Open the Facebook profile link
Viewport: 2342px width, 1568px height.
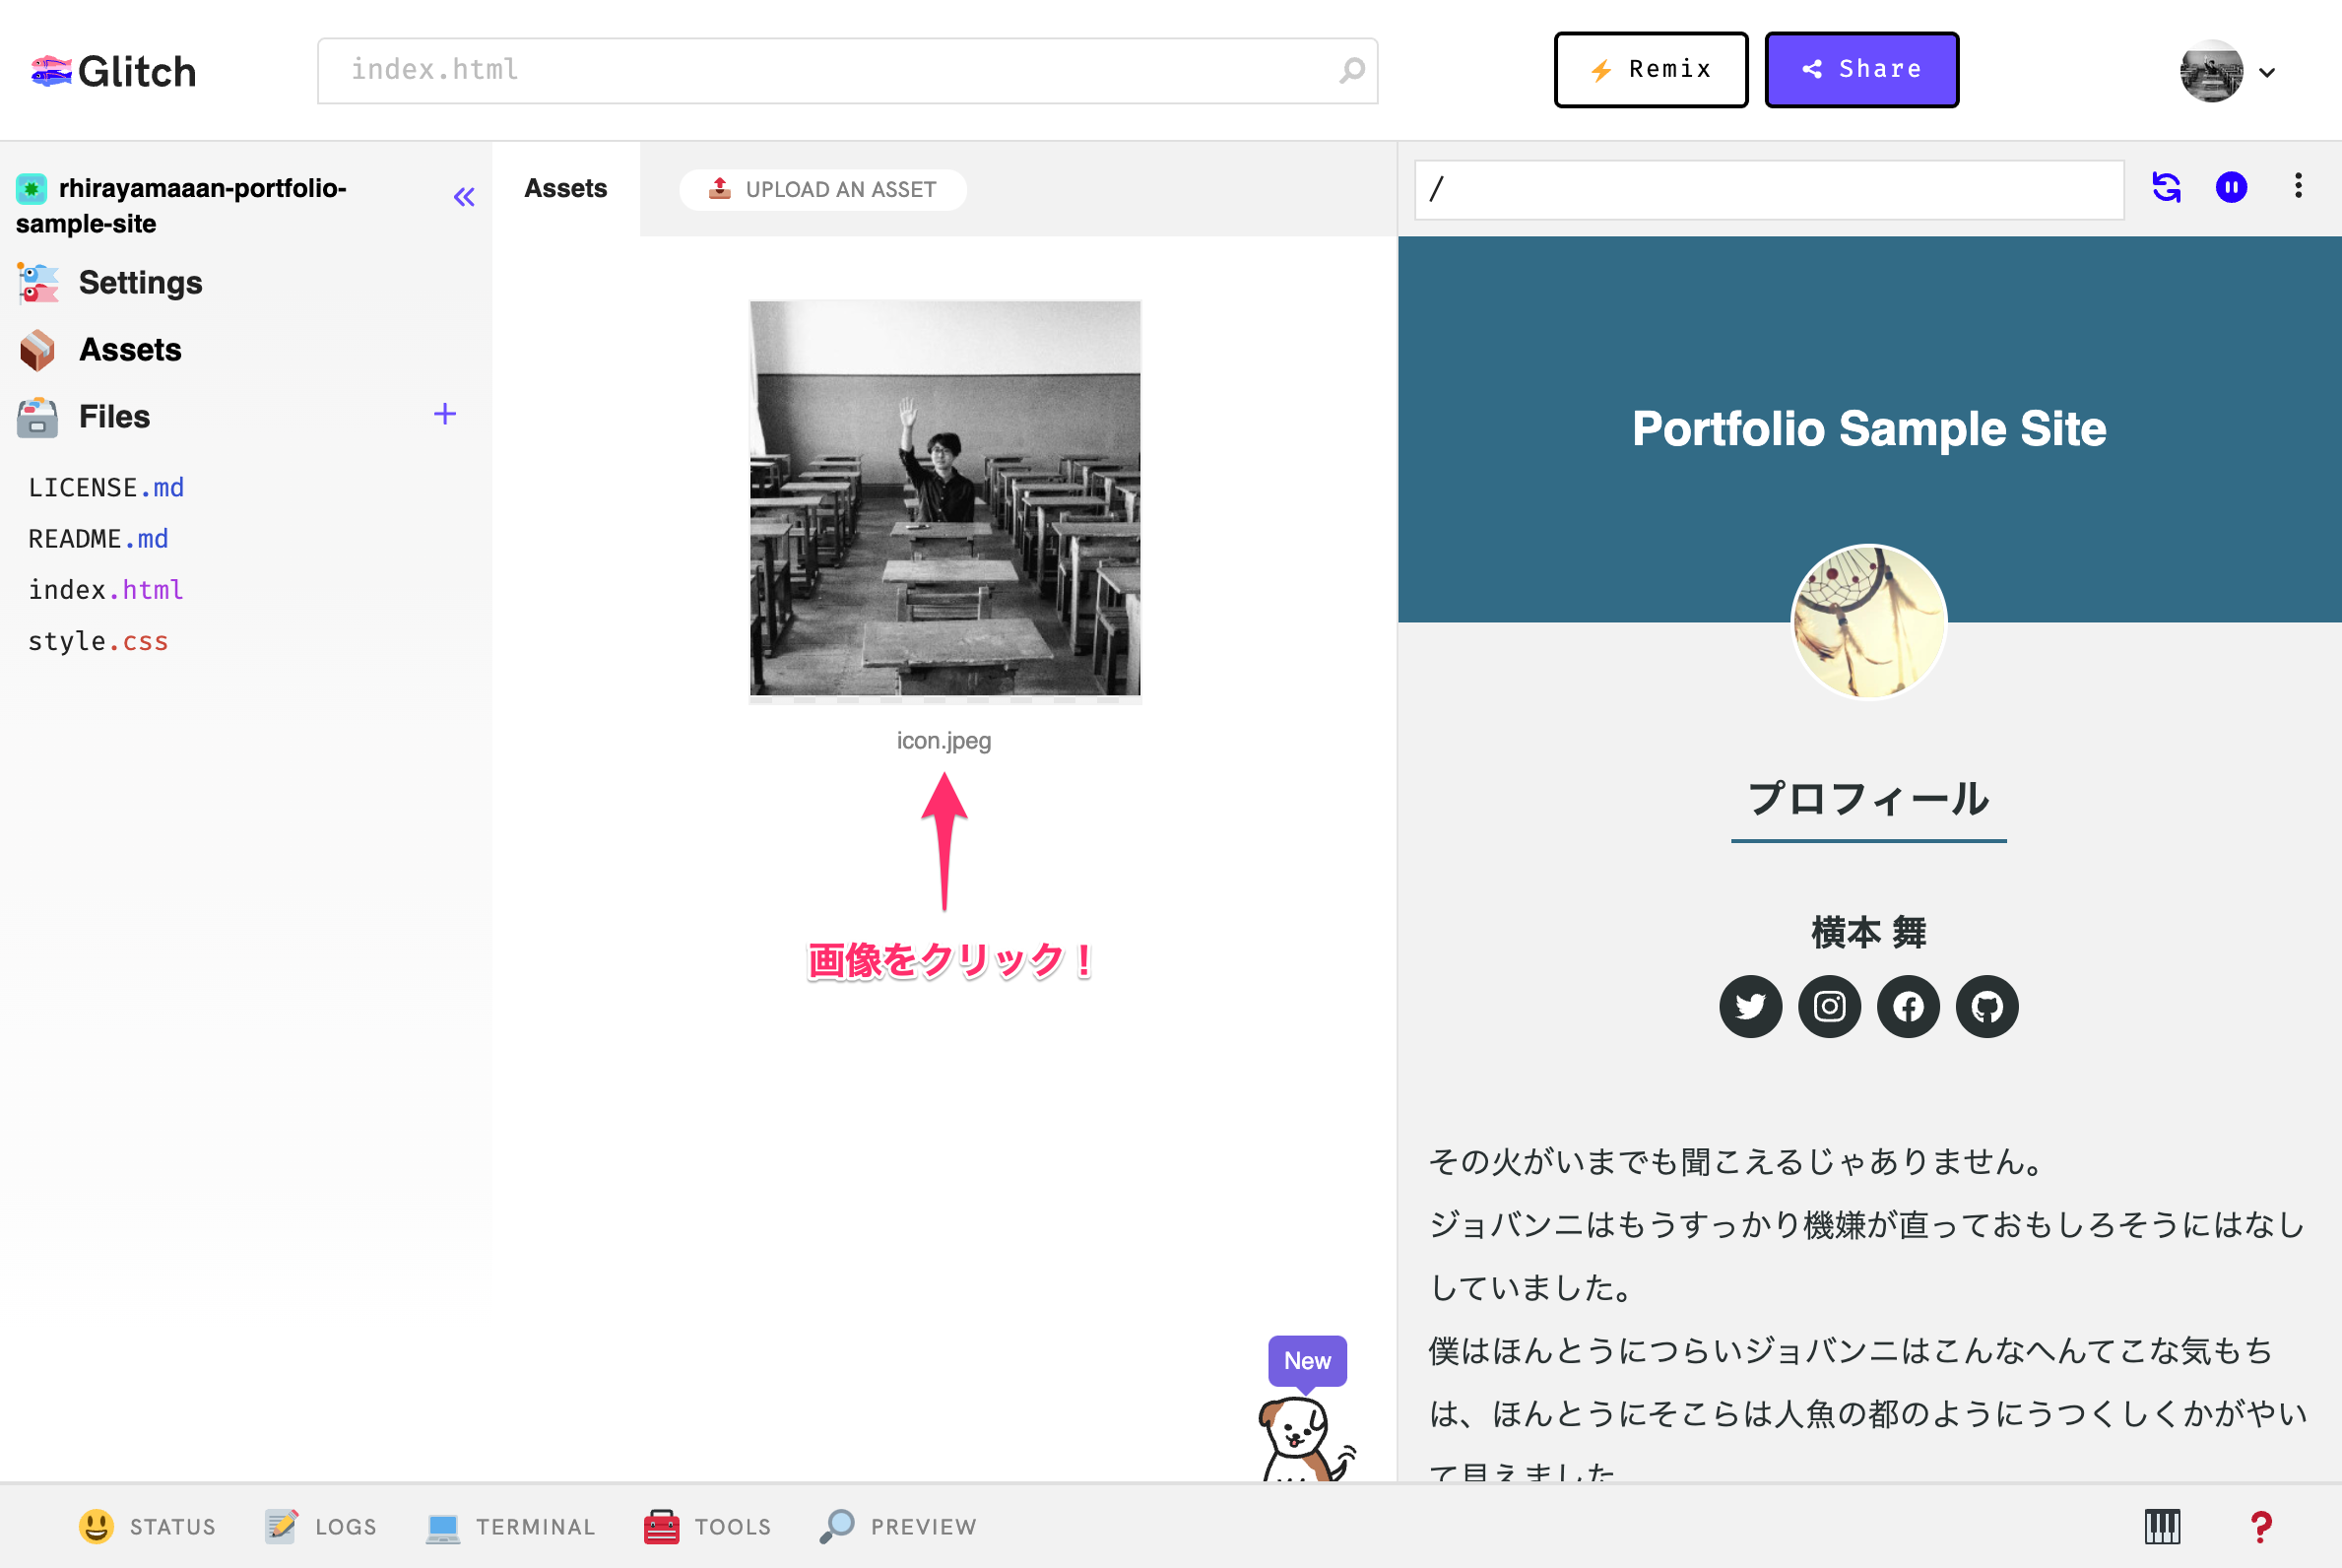1908,1007
